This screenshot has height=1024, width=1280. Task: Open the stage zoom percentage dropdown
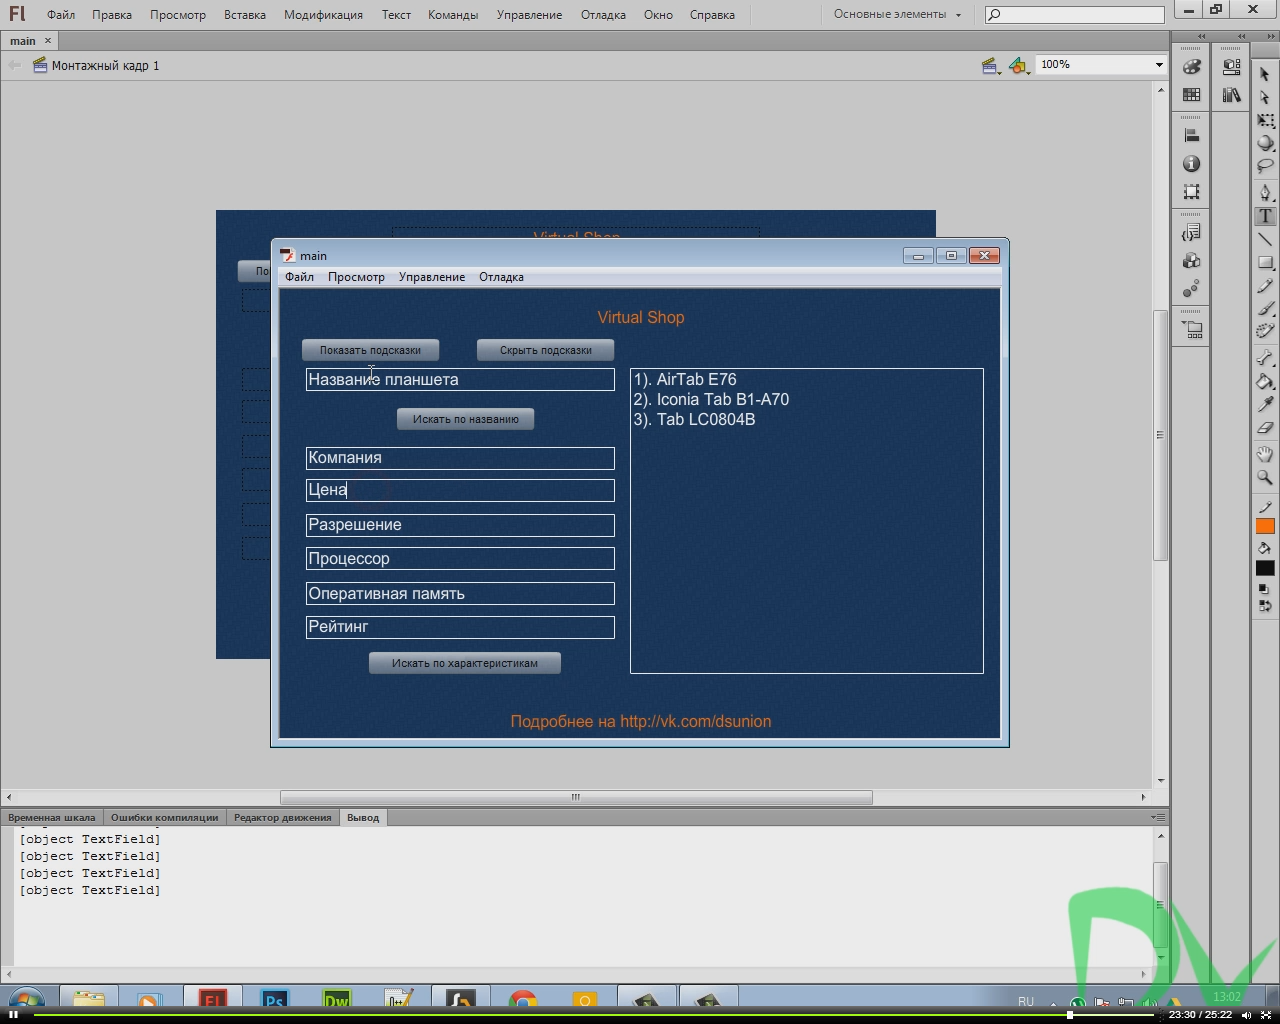tap(1159, 65)
